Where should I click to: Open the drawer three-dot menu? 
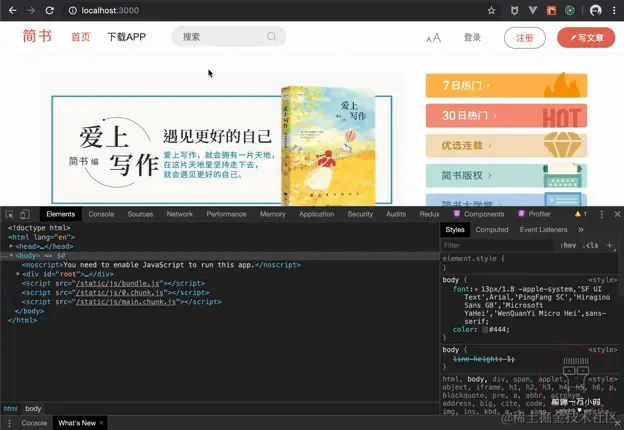tap(9, 423)
